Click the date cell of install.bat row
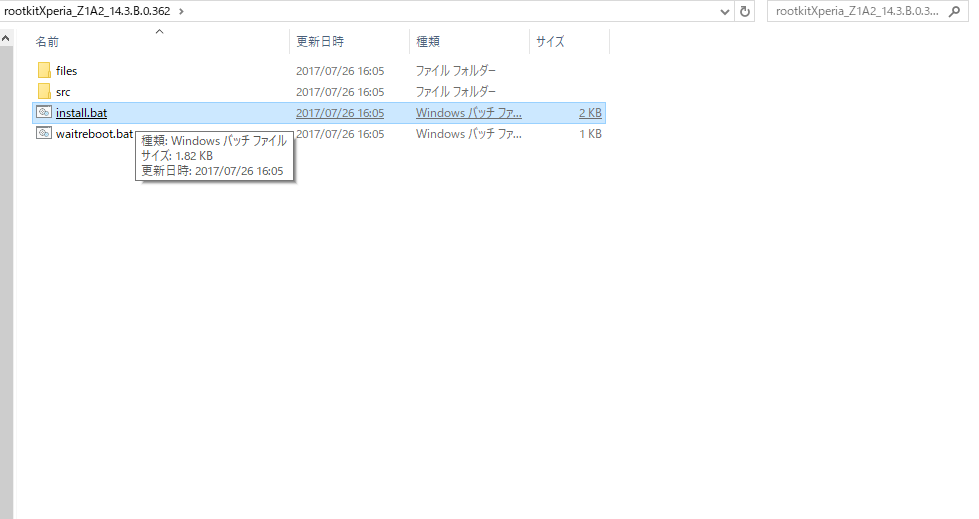The width and height of the screenshot is (979, 519). pyautogui.click(x=340, y=113)
